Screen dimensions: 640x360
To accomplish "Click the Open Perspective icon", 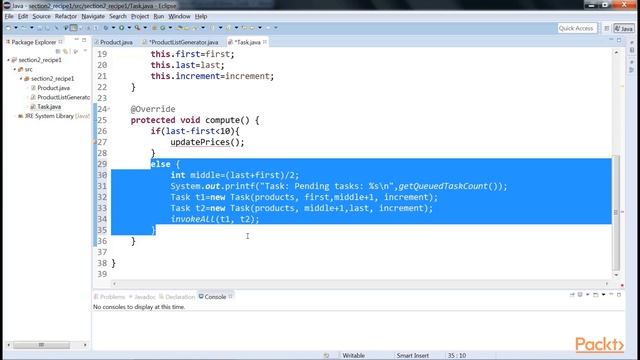I will click(607, 28).
